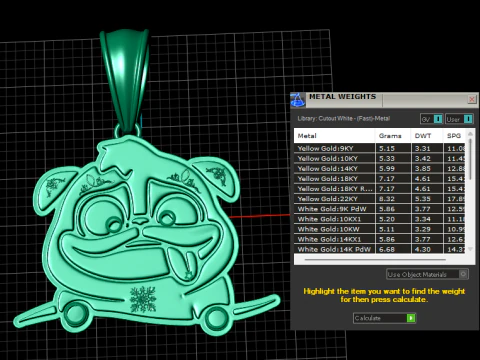Toggle the User library switch
Screen dimensions: 480x360
pyautogui.click(x=459, y=119)
